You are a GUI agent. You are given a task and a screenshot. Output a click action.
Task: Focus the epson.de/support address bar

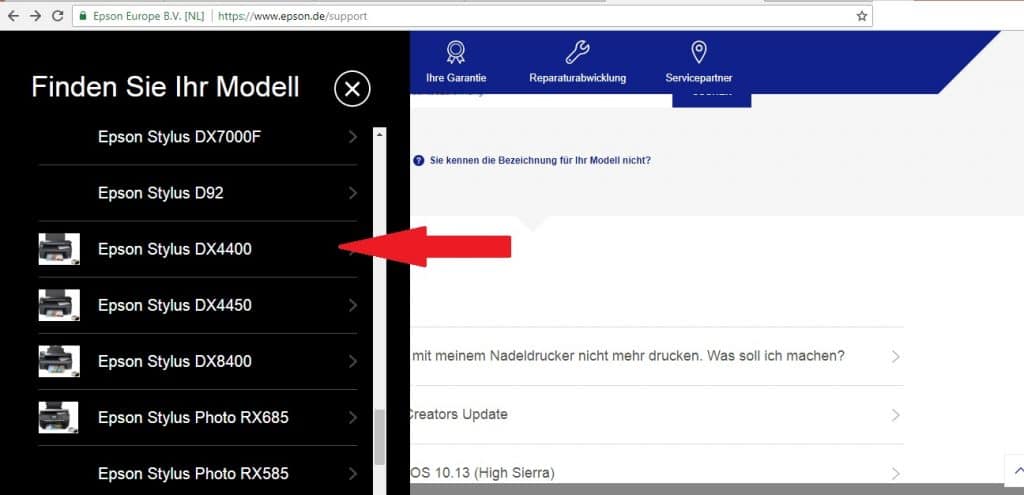pos(472,16)
